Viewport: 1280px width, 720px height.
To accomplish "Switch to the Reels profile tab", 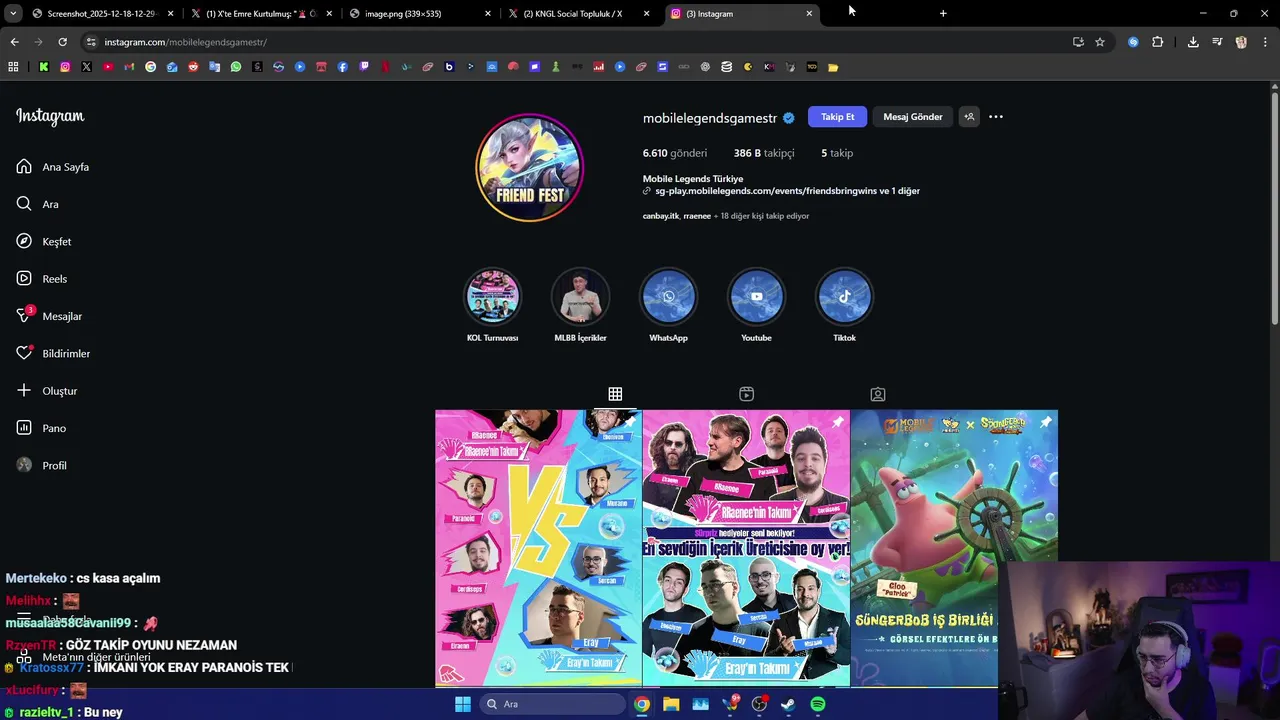I will 746,394.
